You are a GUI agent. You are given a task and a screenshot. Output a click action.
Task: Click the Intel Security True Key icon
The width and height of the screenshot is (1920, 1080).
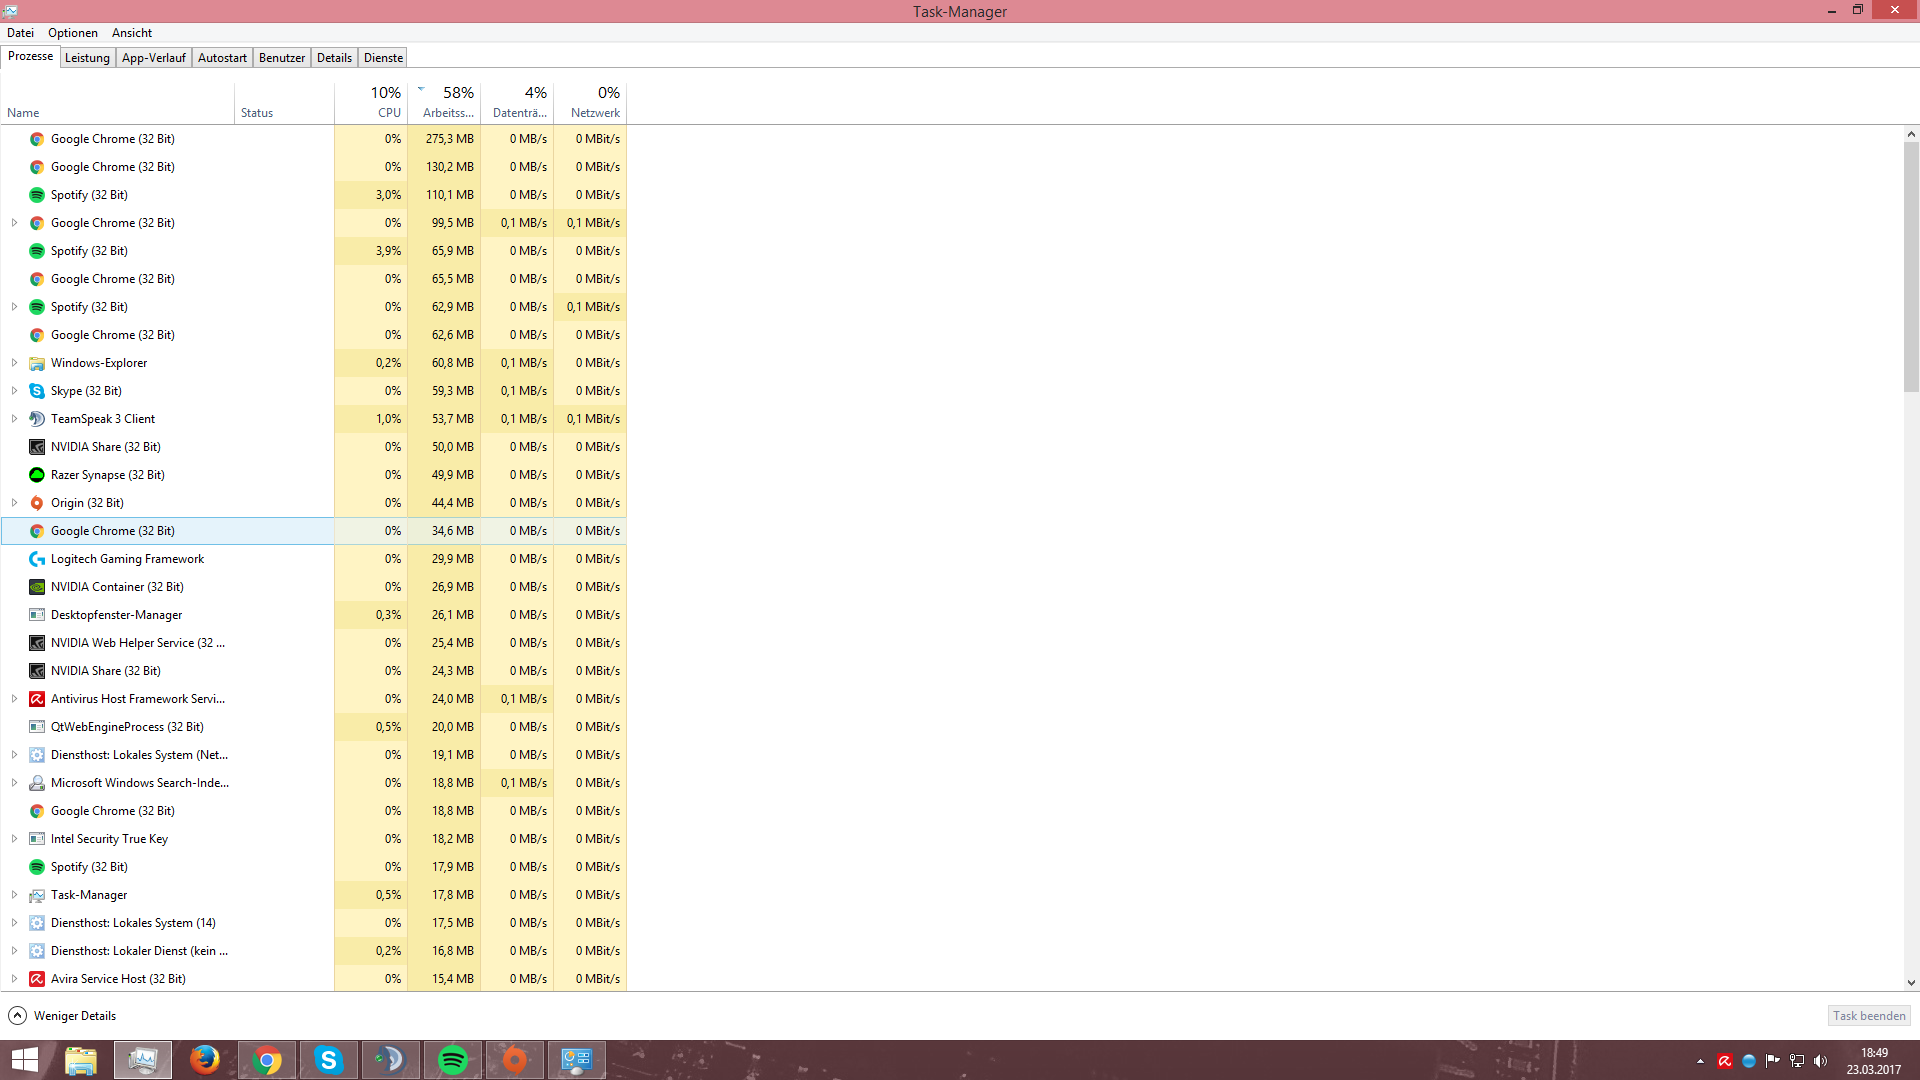tap(37, 839)
